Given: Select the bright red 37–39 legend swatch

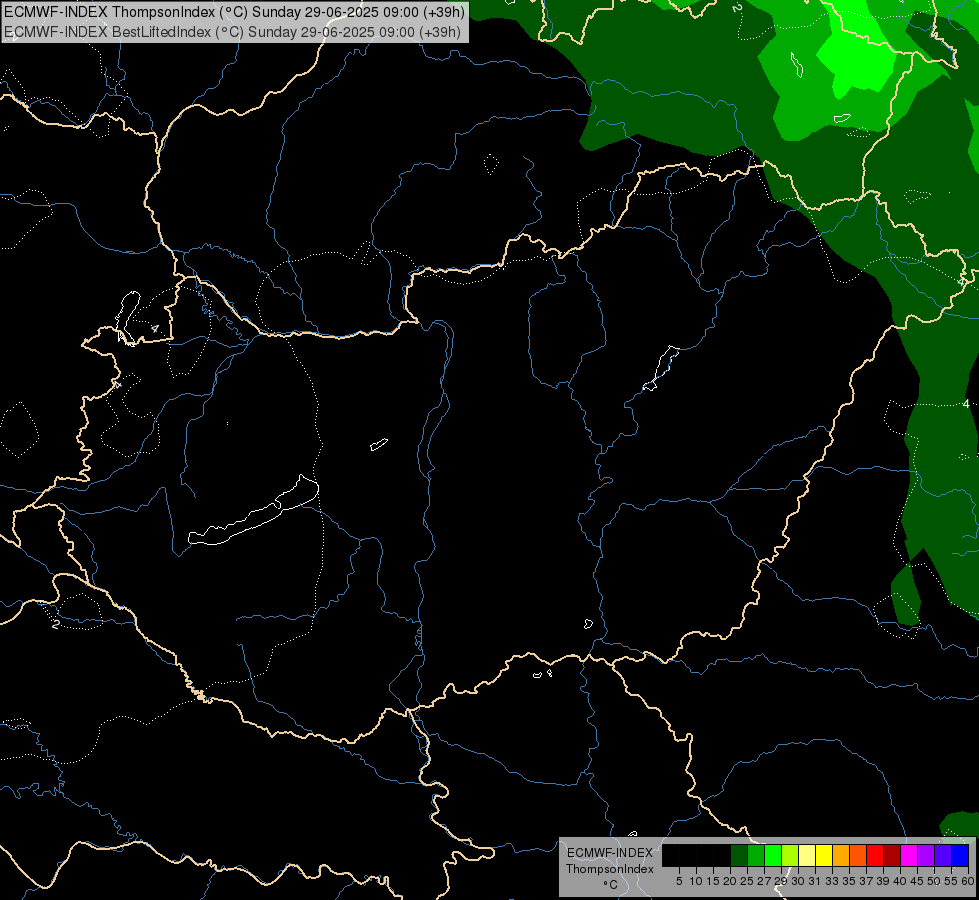Looking at the screenshot, I should point(875,855).
